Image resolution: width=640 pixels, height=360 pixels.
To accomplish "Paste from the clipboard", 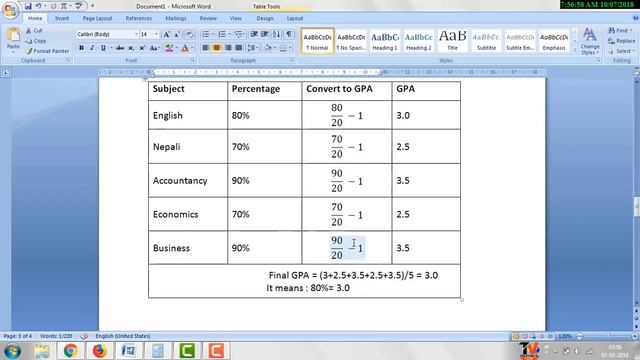I will (13, 41).
